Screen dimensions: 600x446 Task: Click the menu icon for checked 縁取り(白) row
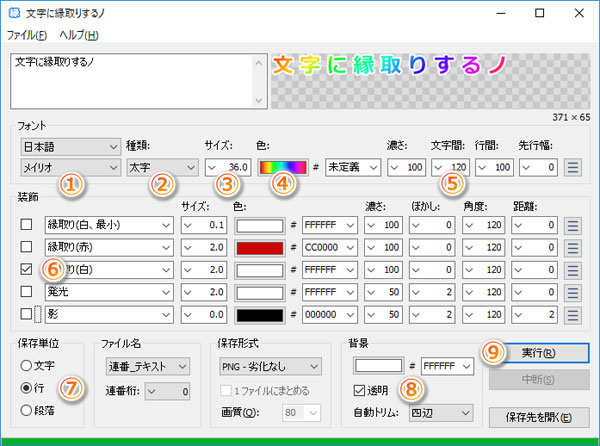click(573, 270)
